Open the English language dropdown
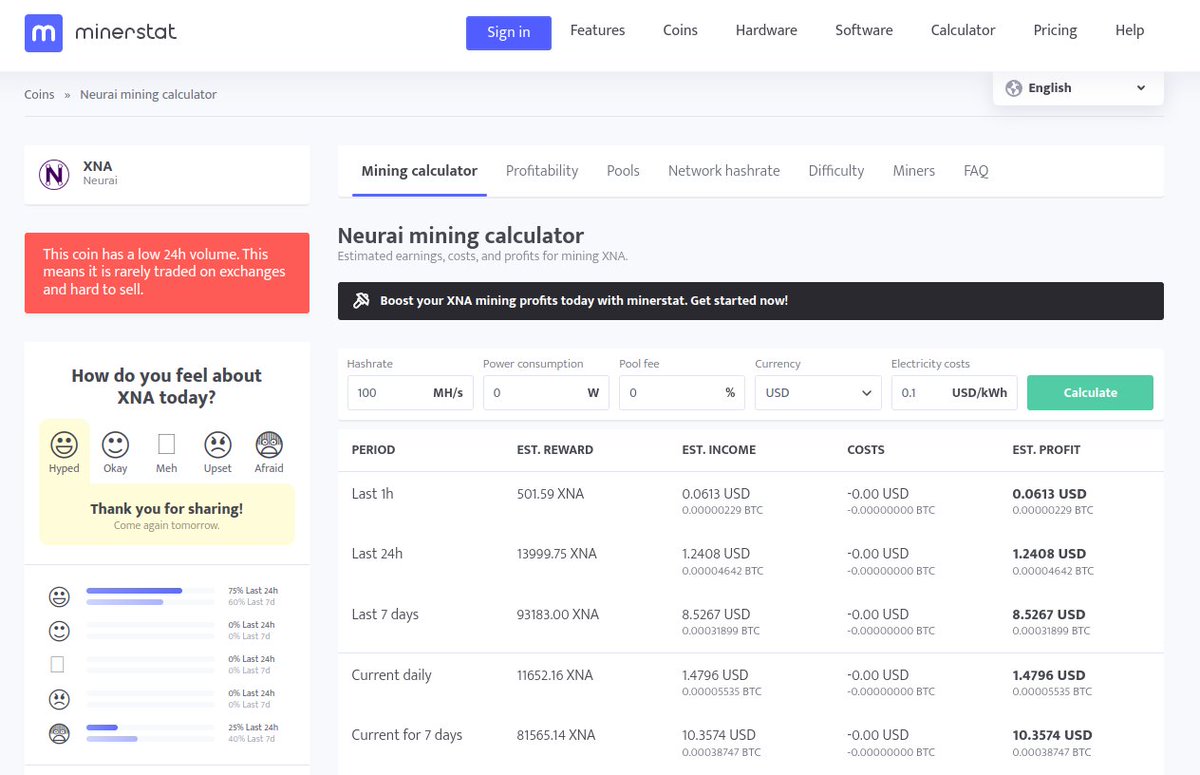This screenshot has width=1200, height=775. 1078,88
